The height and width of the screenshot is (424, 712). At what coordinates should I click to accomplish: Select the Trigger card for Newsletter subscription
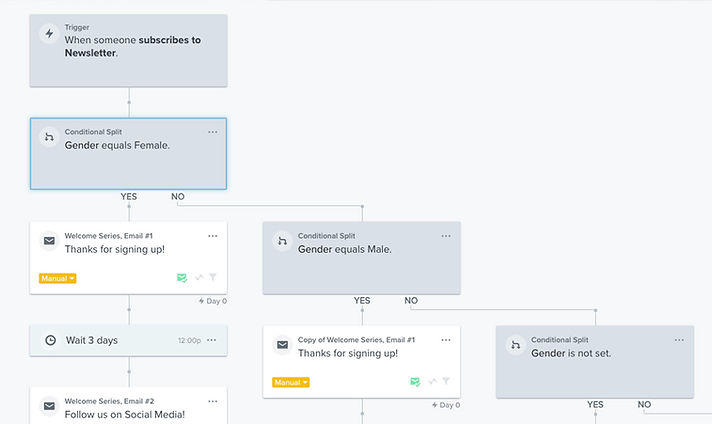point(129,50)
